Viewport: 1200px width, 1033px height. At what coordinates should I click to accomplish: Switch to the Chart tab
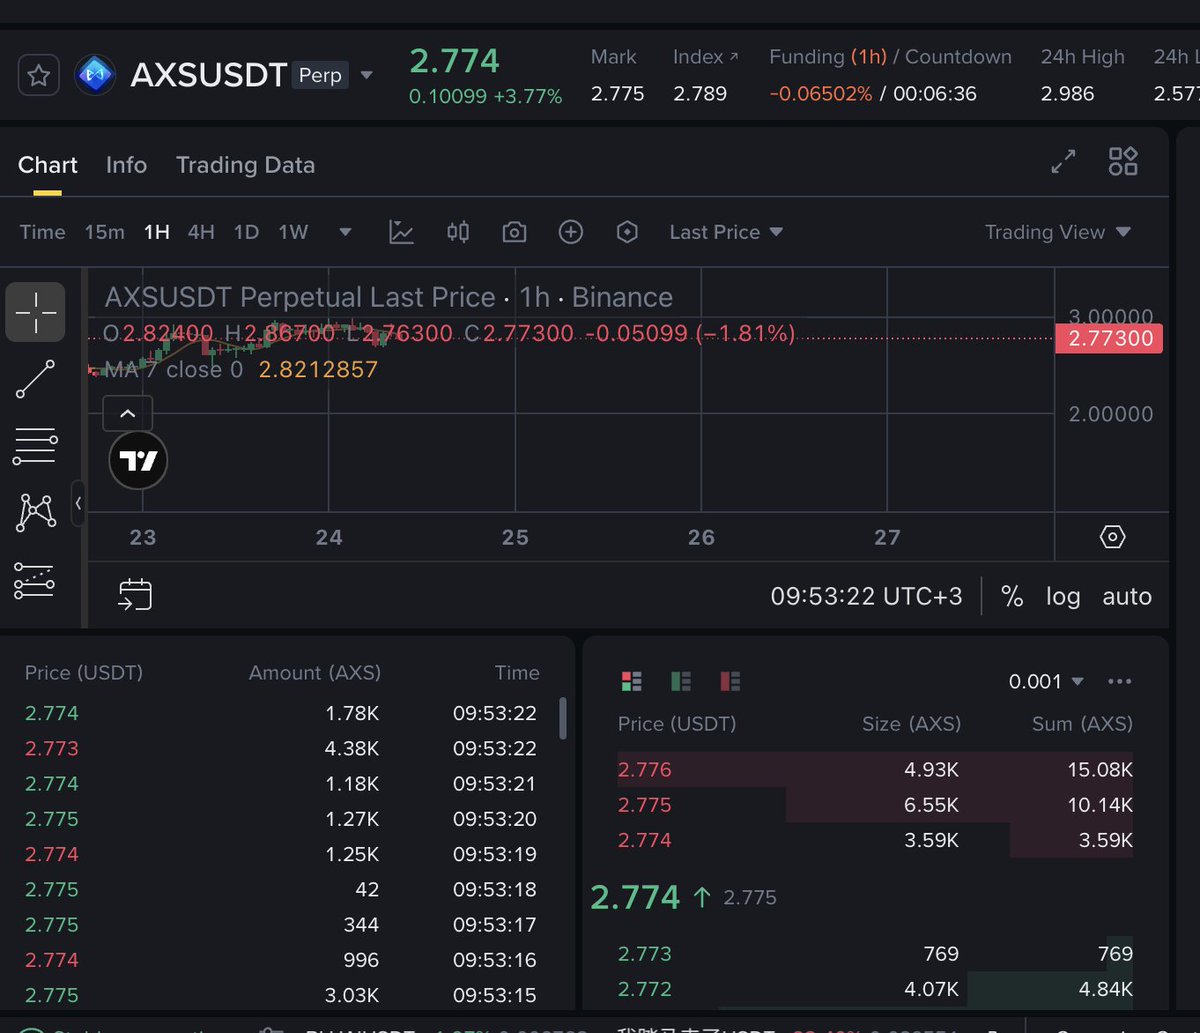(47, 165)
